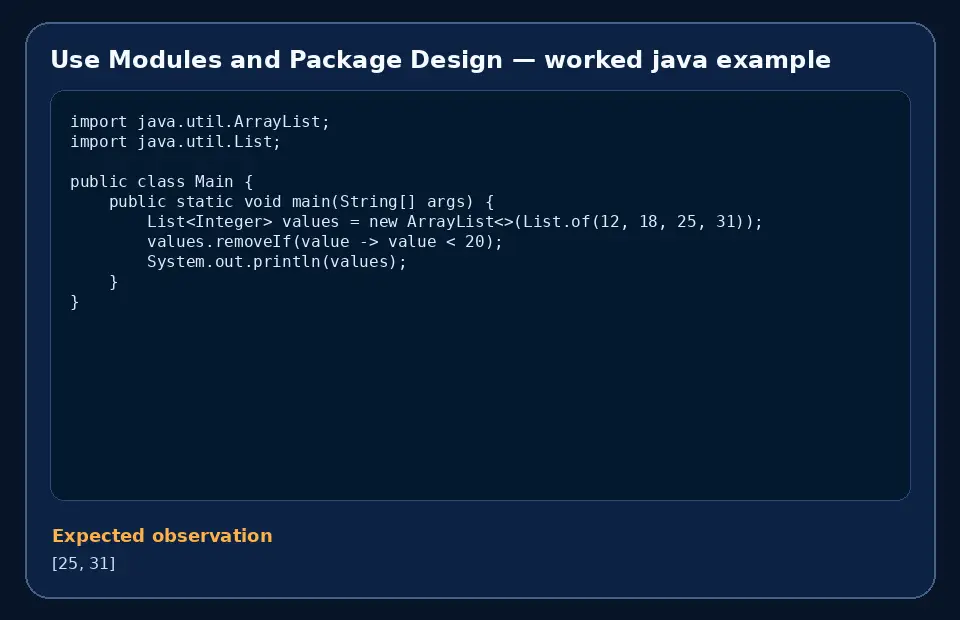Click the 'System.out.println(values);' line
The width and height of the screenshot is (960, 620).
(277, 262)
